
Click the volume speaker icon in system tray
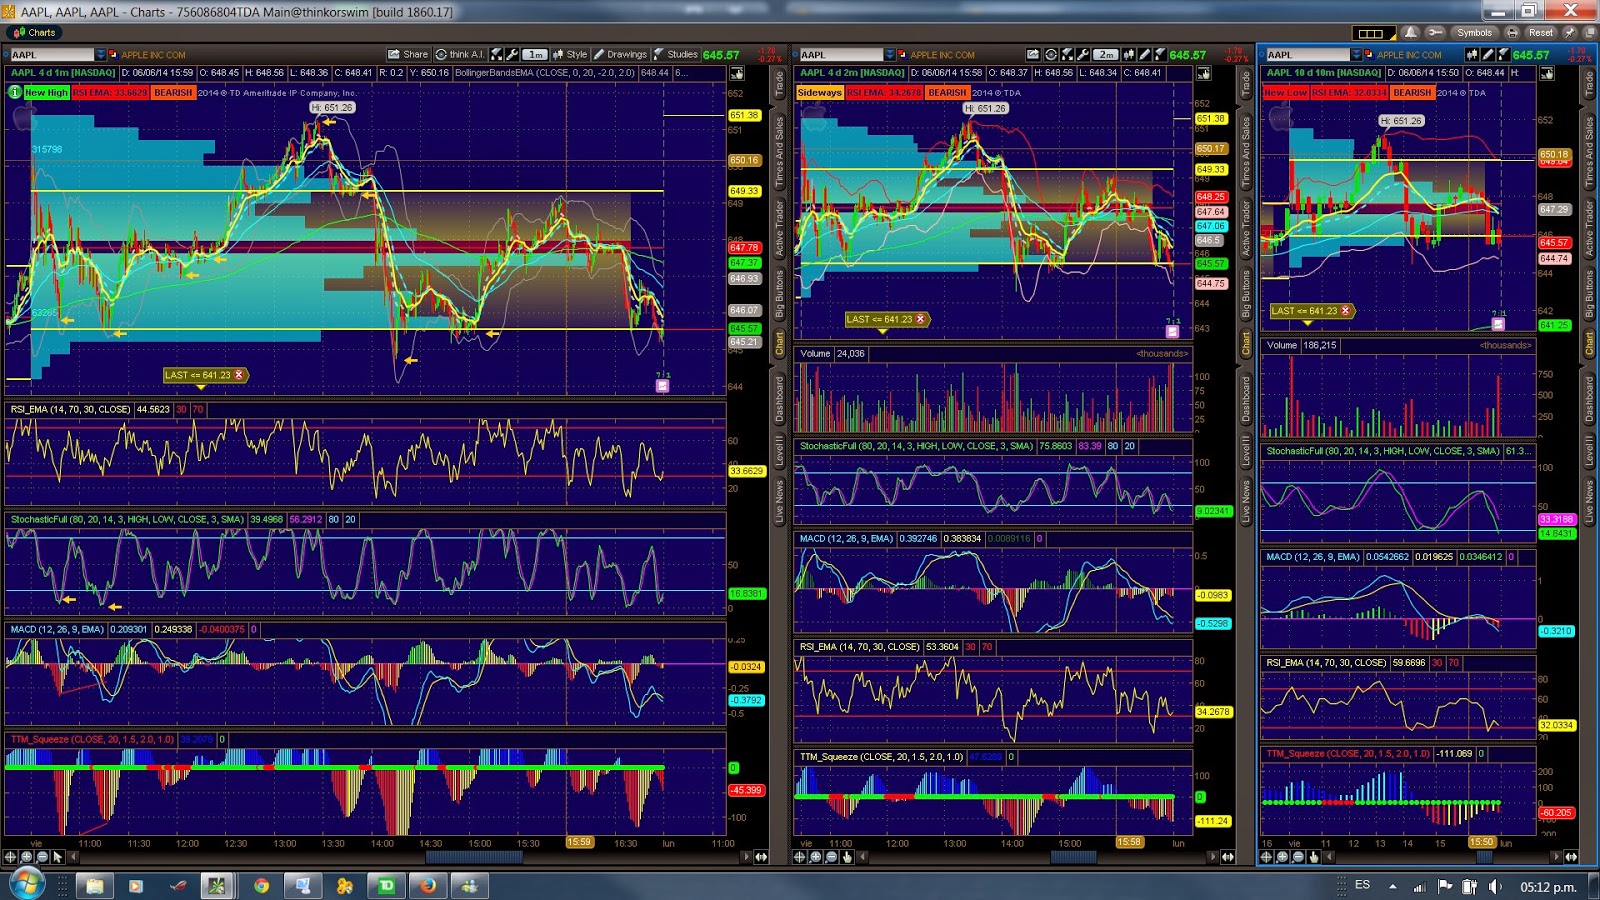[x=1495, y=886]
